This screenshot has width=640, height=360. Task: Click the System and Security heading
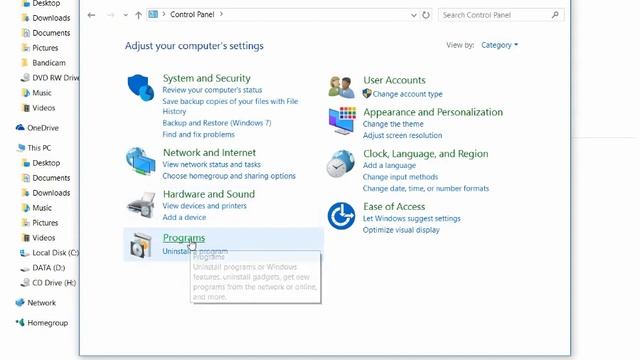coord(207,78)
